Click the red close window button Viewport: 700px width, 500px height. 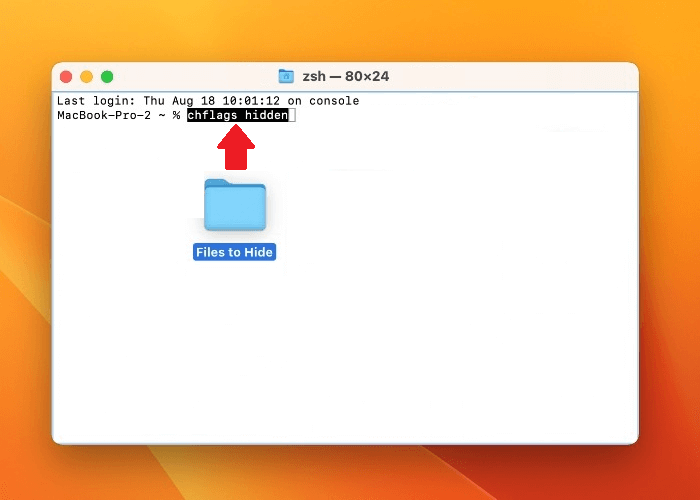(66, 77)
